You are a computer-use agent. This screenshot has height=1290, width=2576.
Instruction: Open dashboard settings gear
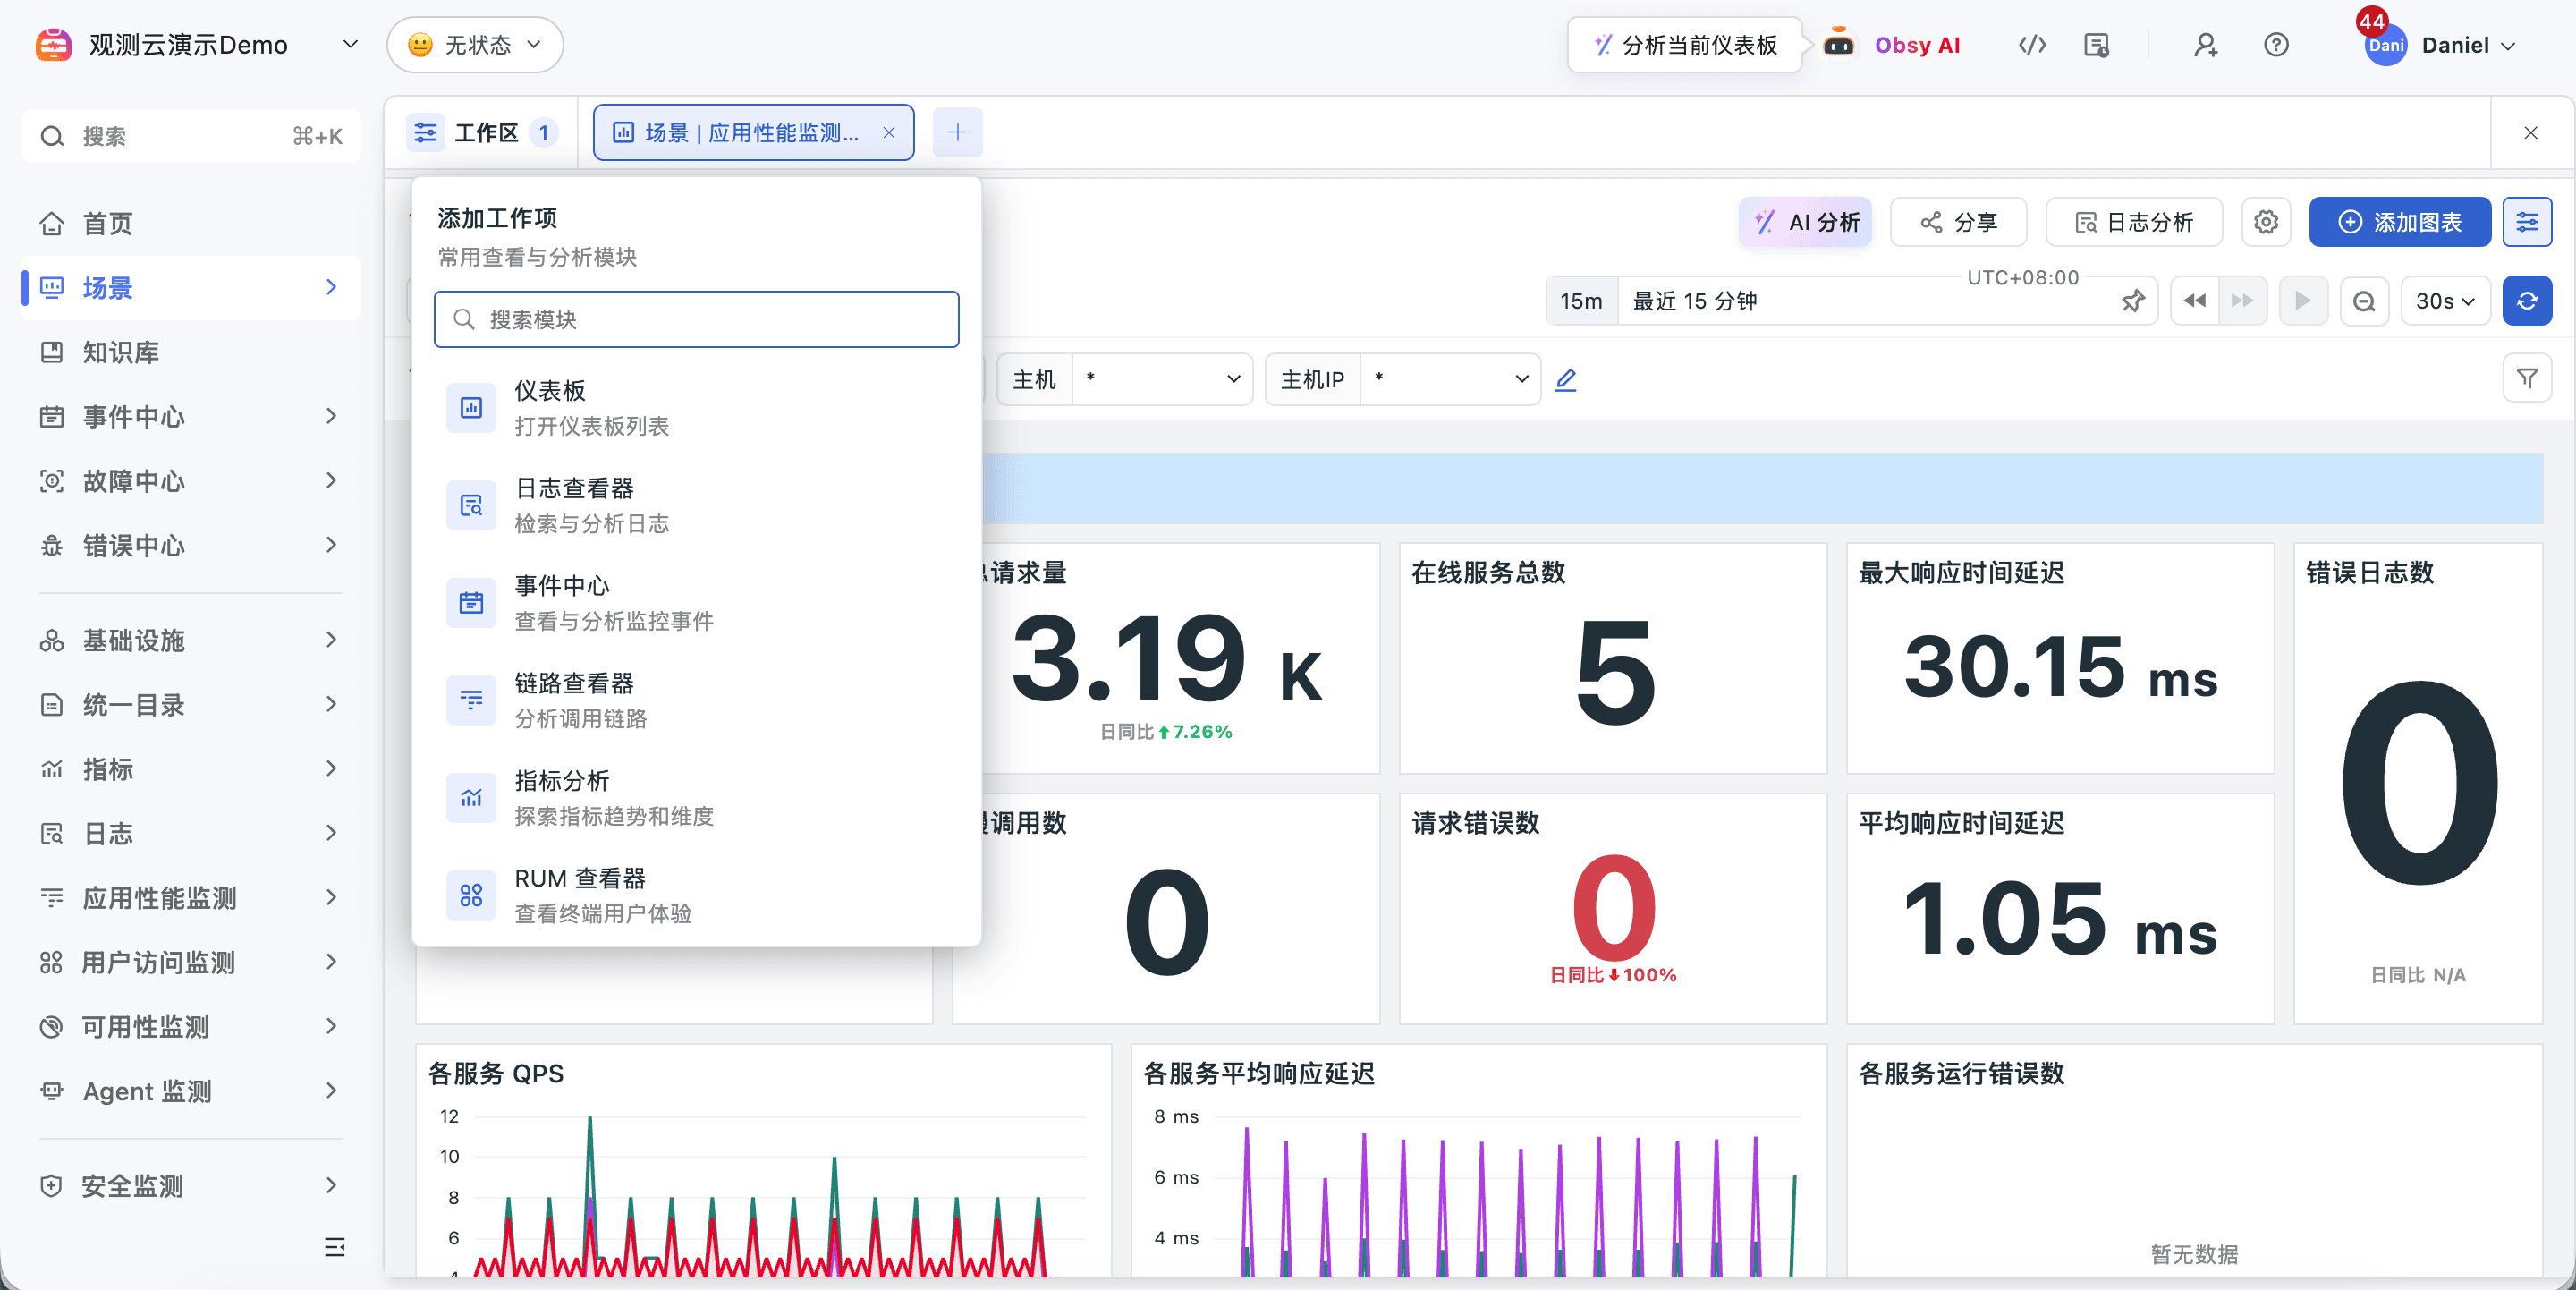(2266, 222)
